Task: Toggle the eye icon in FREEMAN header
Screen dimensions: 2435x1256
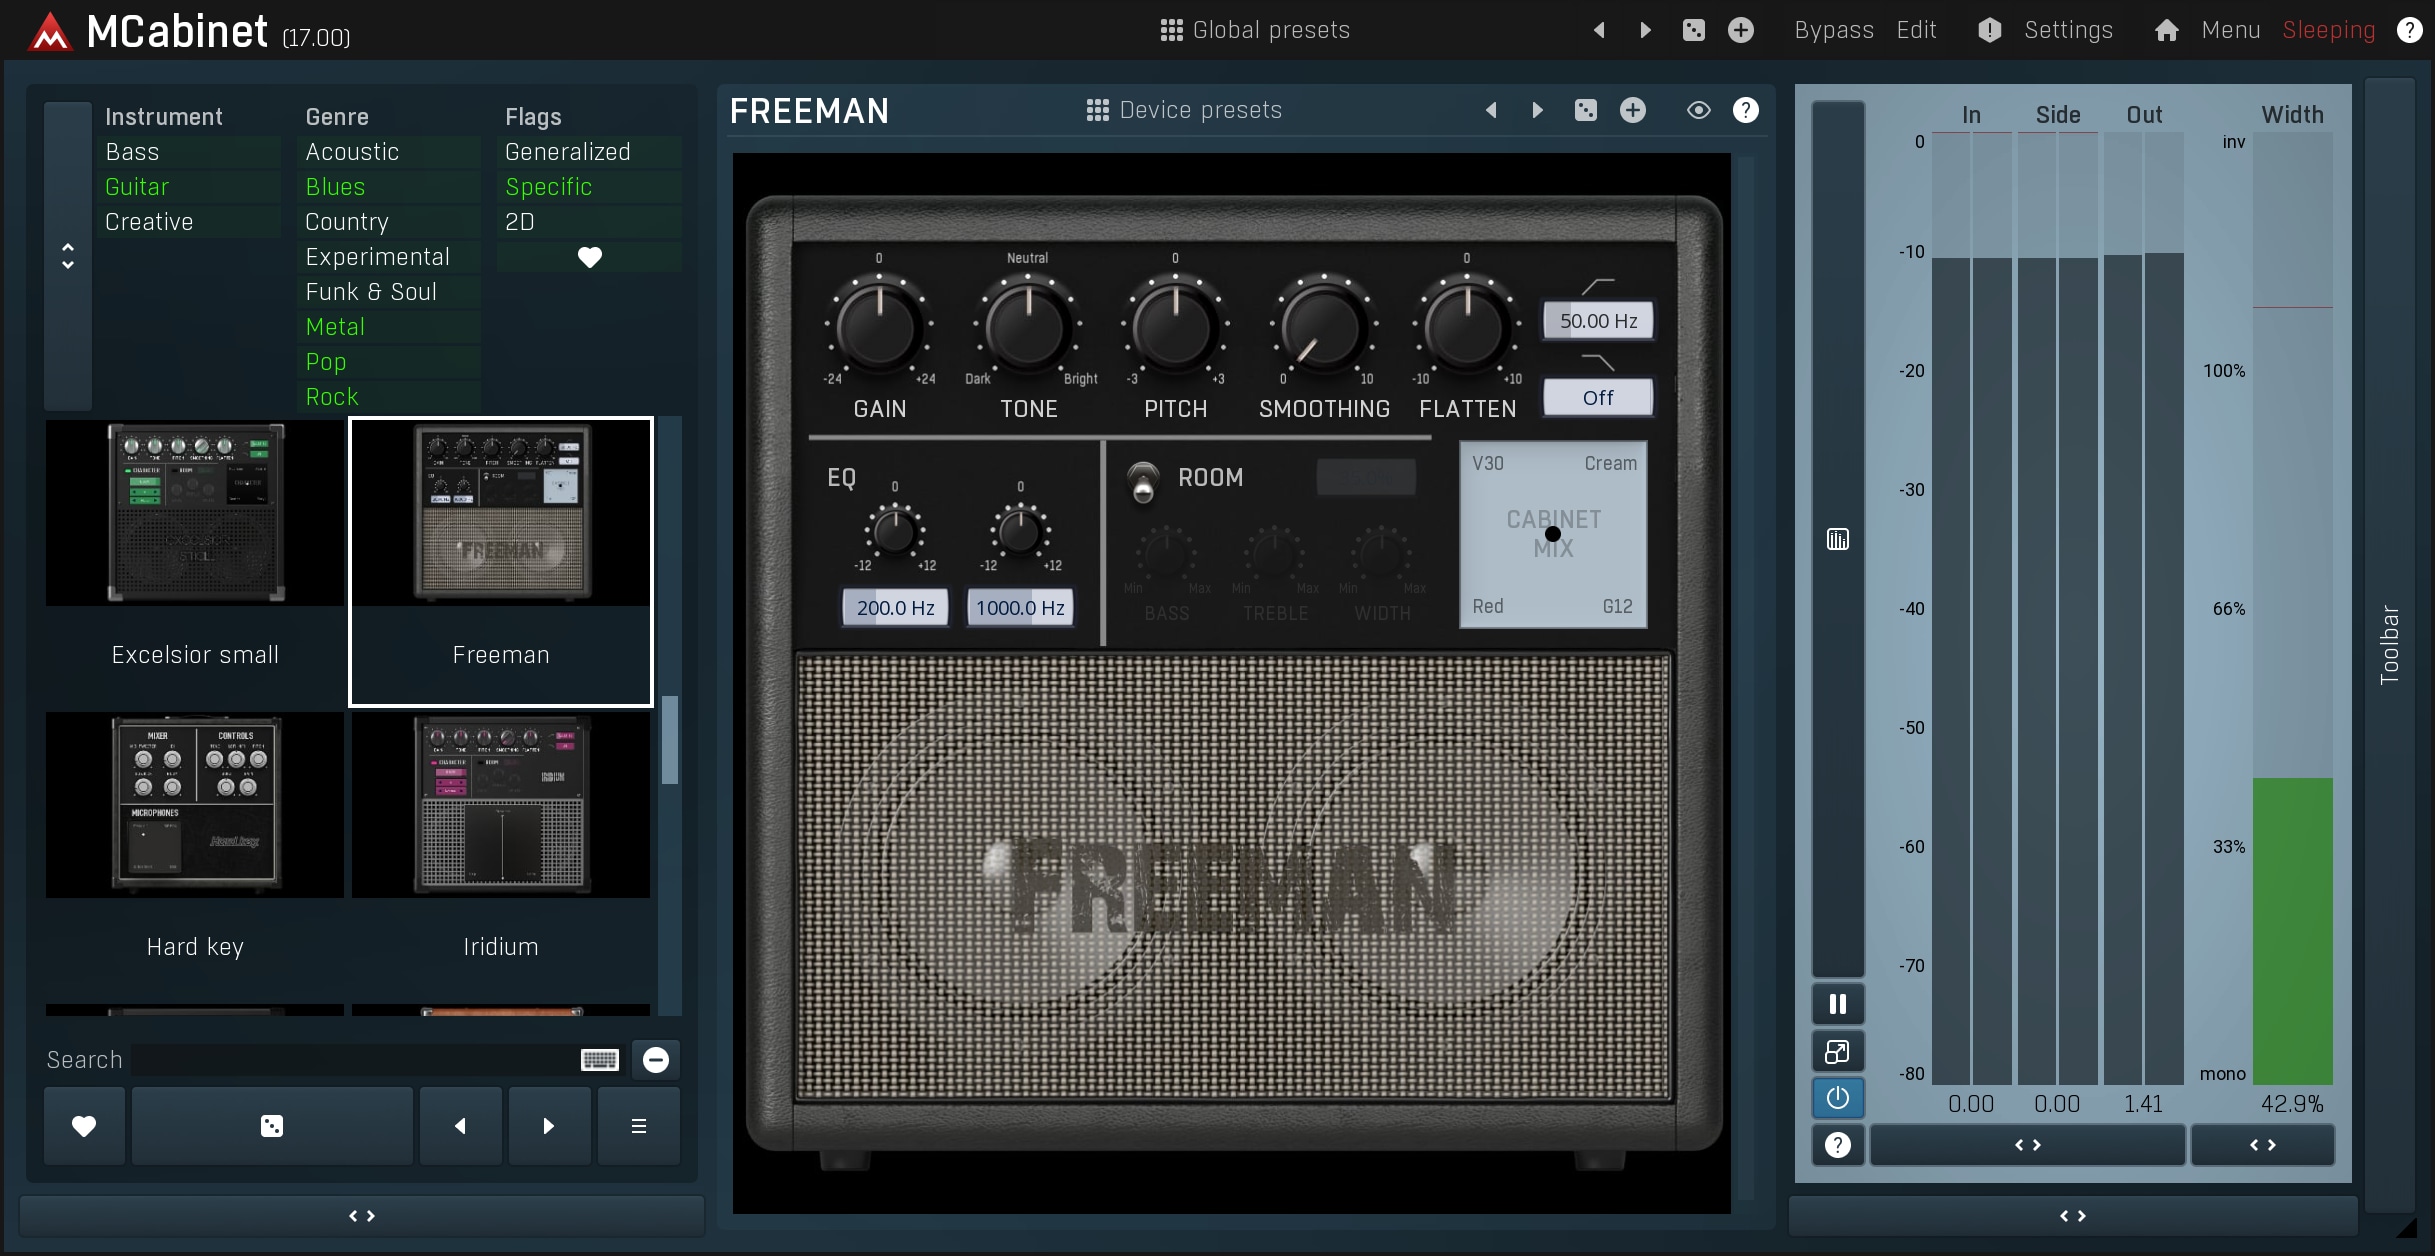Action: pos(1698,110)
